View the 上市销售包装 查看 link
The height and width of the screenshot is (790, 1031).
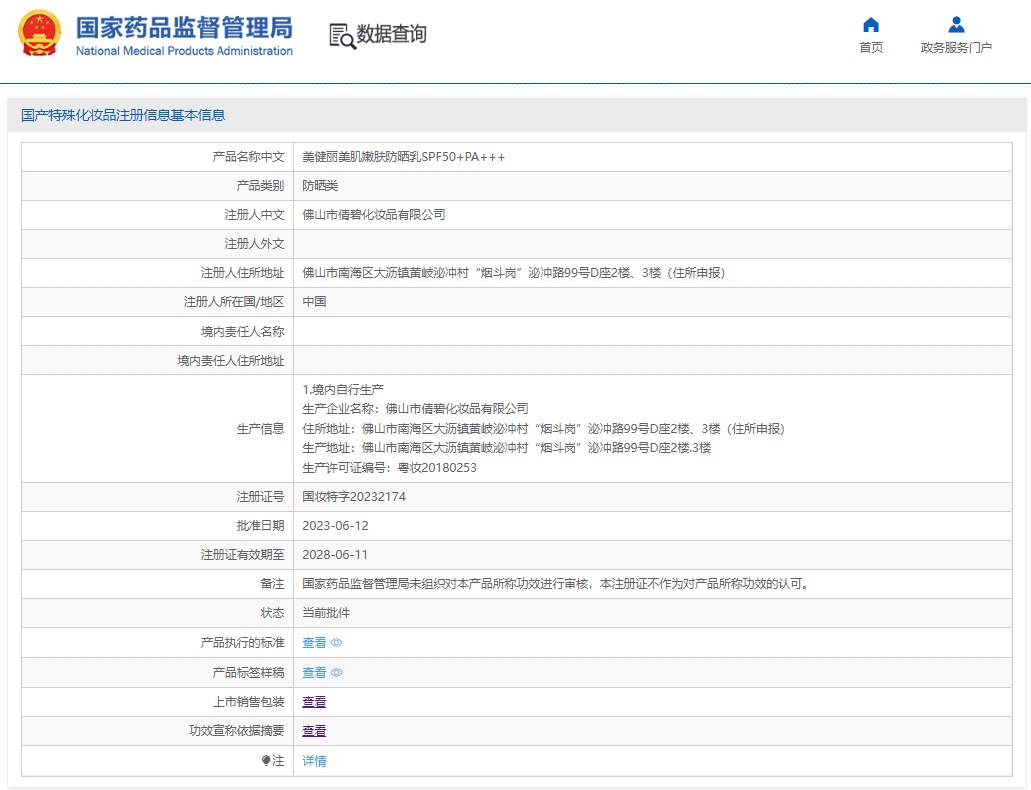314,702
